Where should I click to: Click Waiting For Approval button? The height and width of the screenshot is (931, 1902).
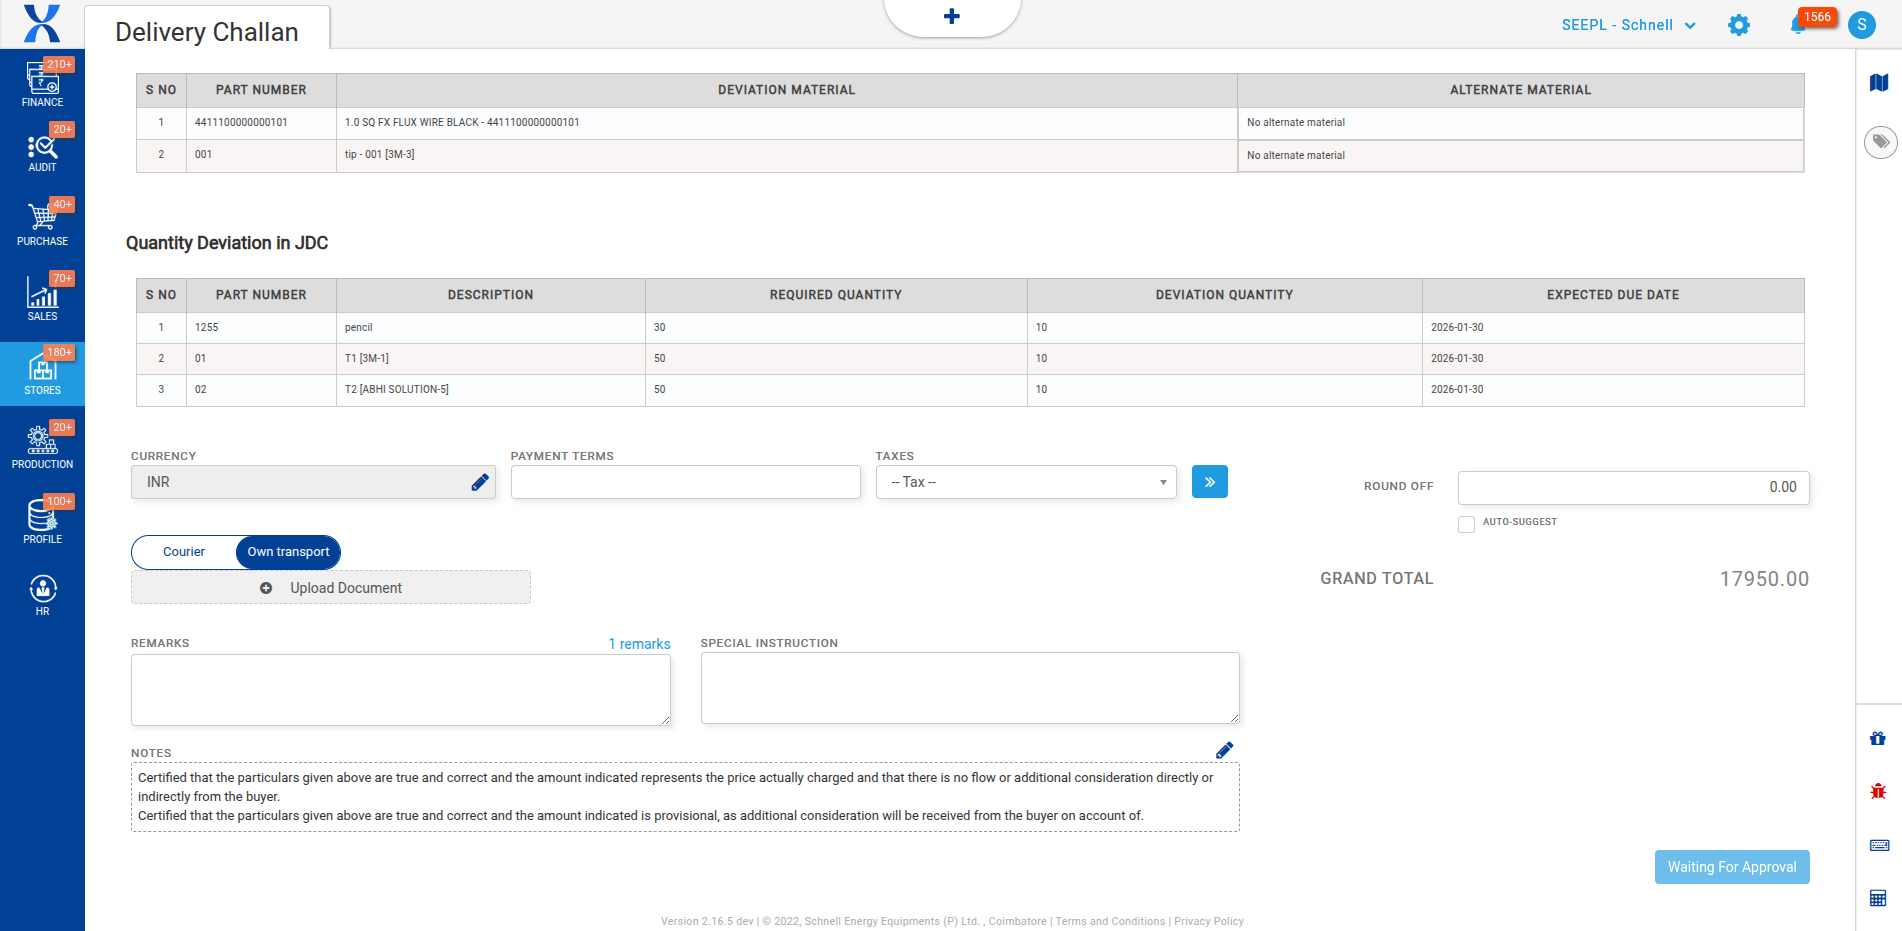click(1731, 867)
